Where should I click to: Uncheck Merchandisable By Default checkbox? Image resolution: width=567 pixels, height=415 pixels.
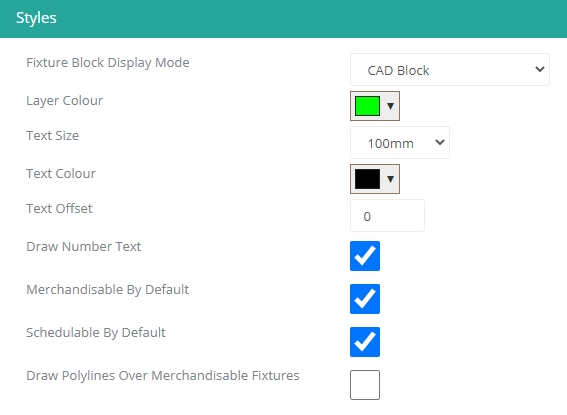click(x=364, y=299)
